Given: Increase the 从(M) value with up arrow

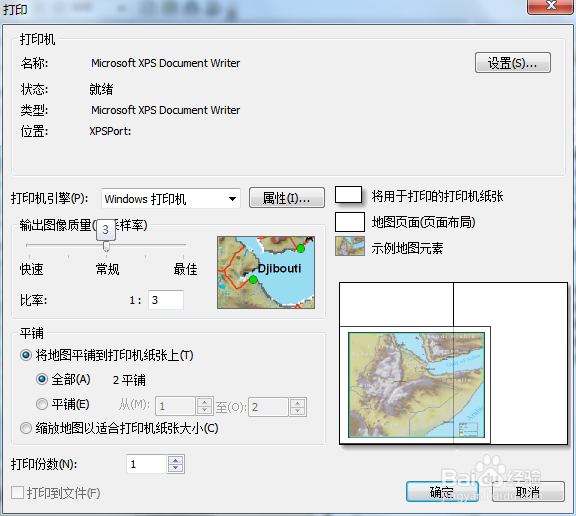Looking at the screenshot, I should pos(204,402).
